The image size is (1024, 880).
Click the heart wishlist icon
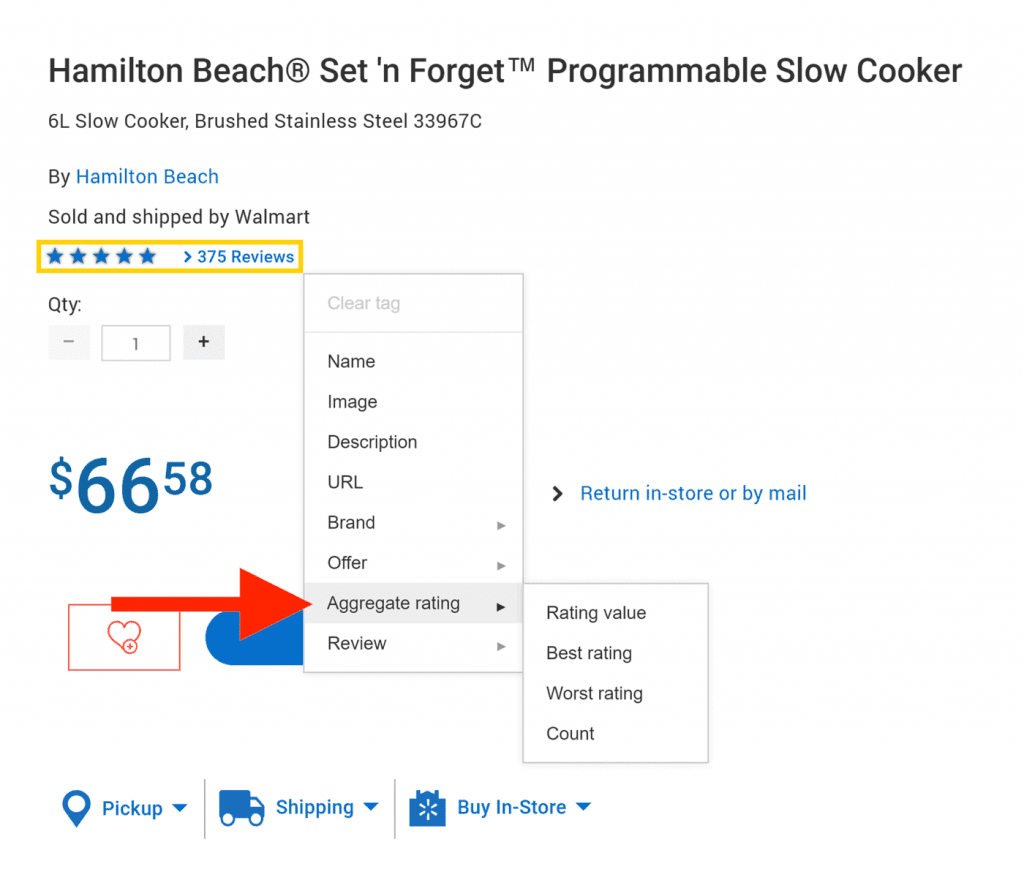[124, 637]
